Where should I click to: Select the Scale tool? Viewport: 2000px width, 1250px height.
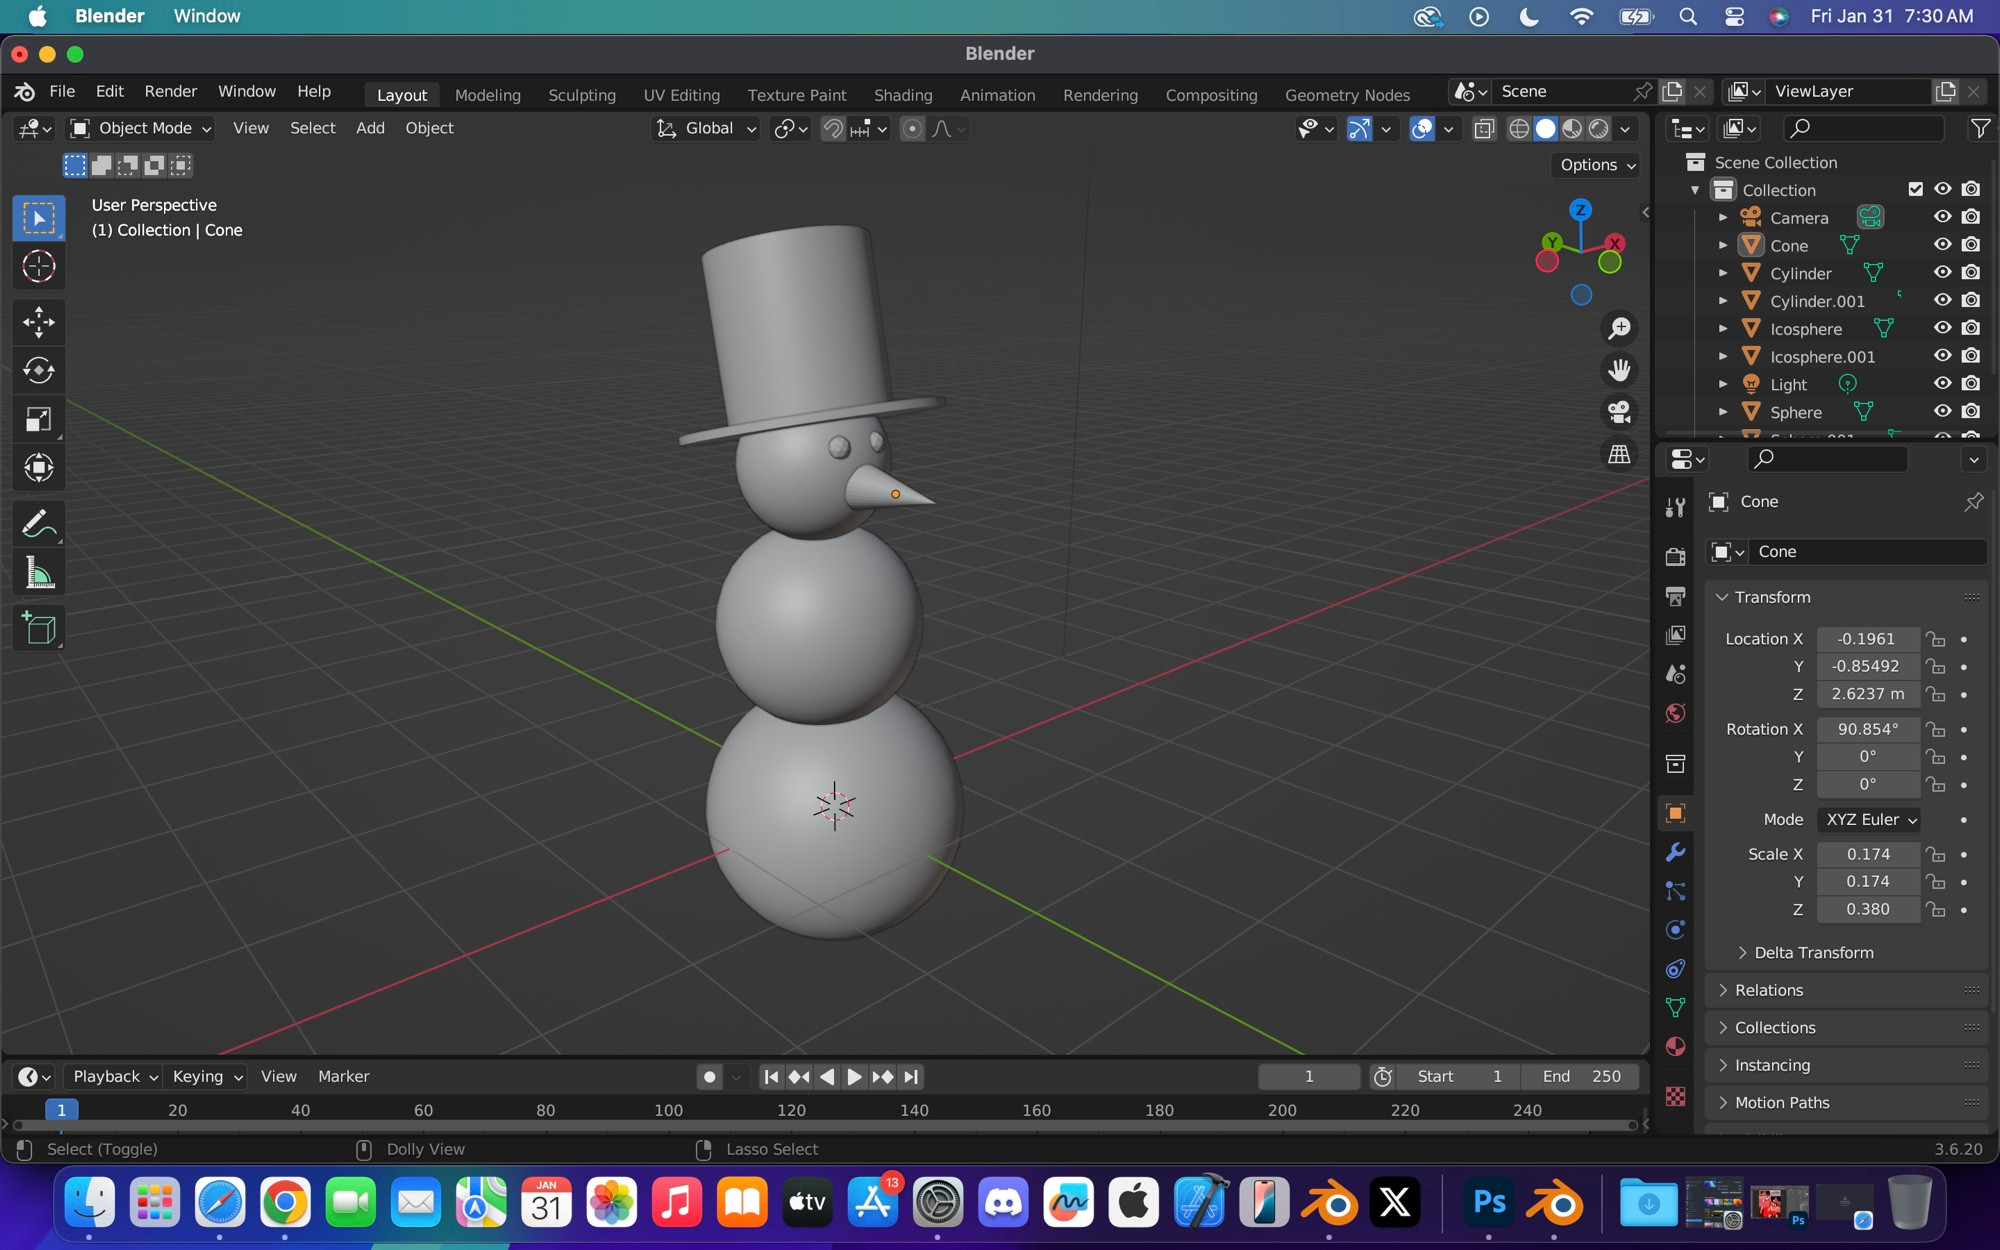(x=39, y=420)
